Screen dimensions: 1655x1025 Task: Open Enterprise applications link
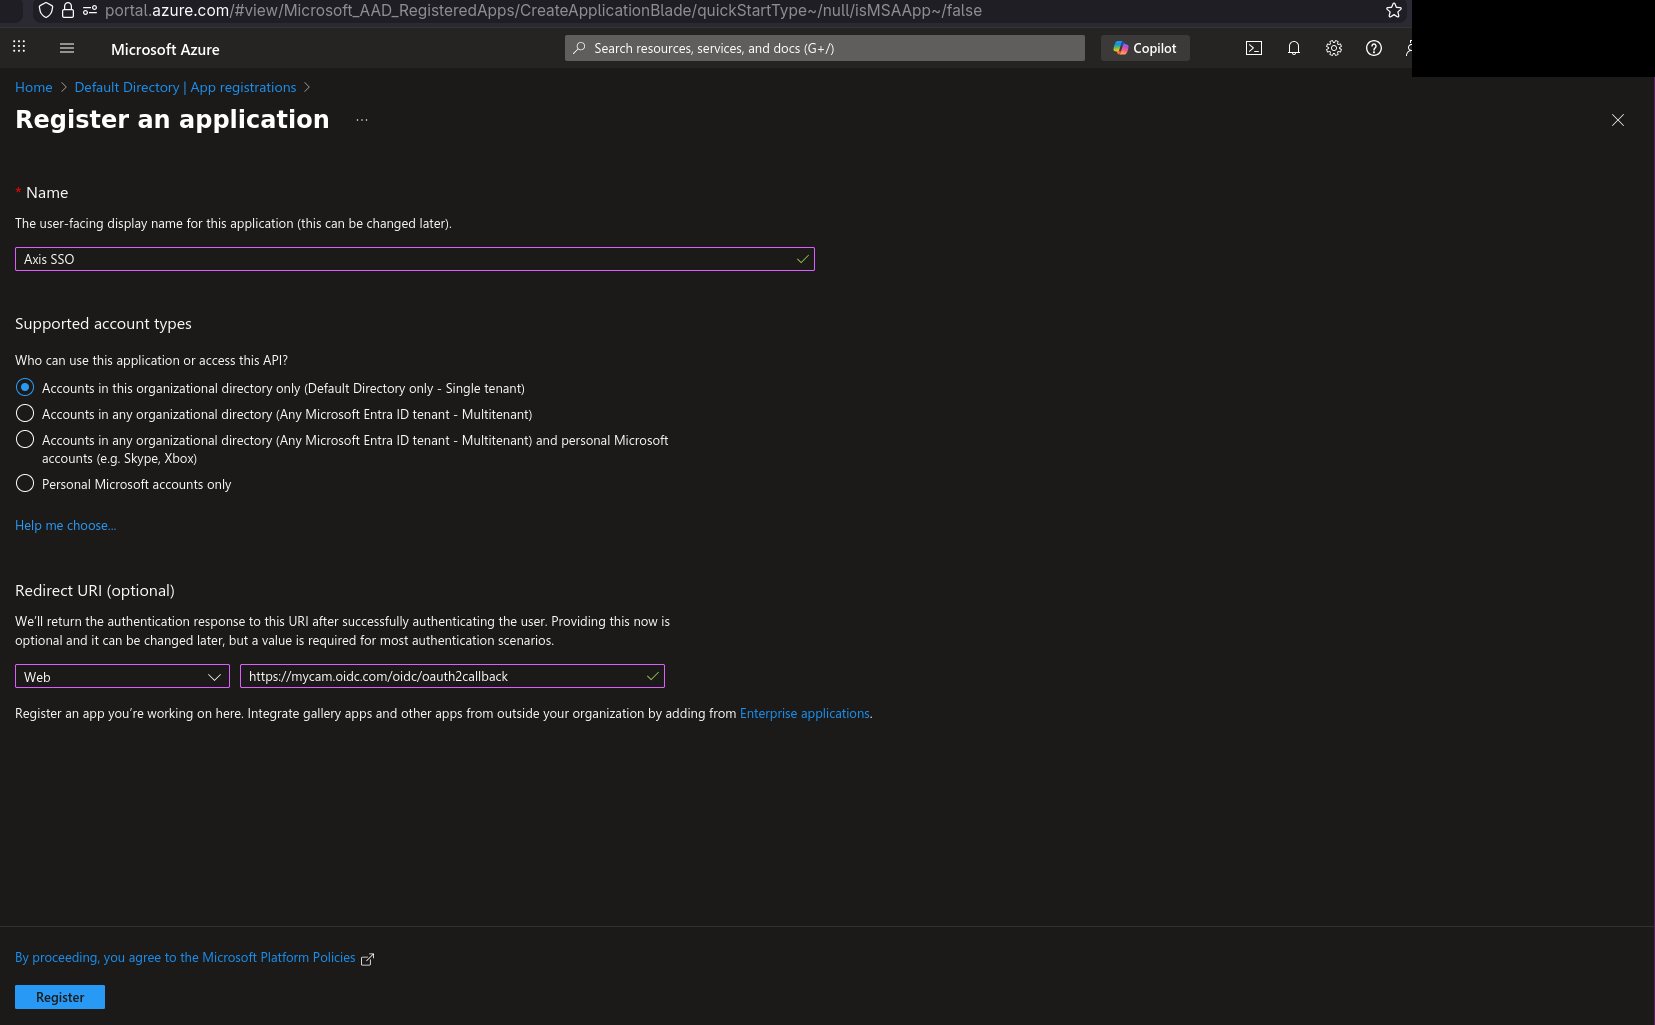pyautogui.click(x=804, y=713)
